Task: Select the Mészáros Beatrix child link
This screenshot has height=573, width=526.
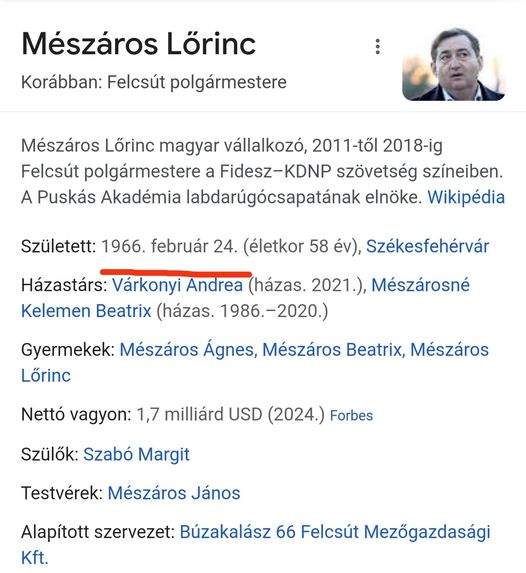Action: coord(332,349)
